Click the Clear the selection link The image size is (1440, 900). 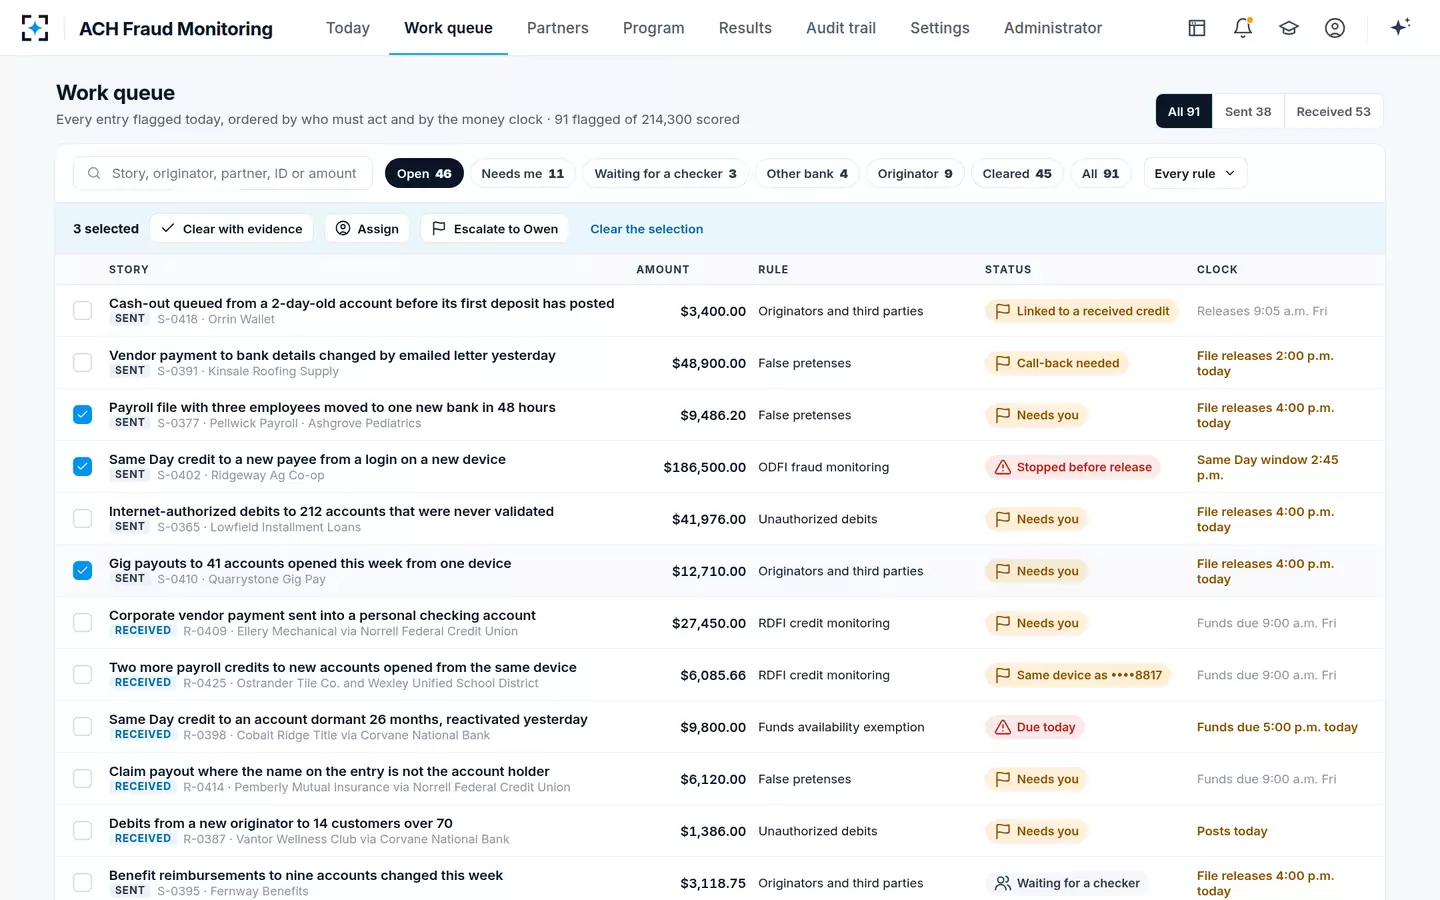[x=647, y=229]
